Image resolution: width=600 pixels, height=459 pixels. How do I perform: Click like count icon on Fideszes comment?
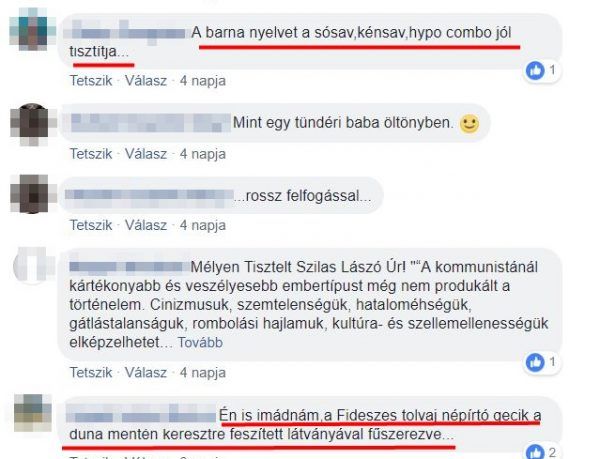click(x=535, y=452)
